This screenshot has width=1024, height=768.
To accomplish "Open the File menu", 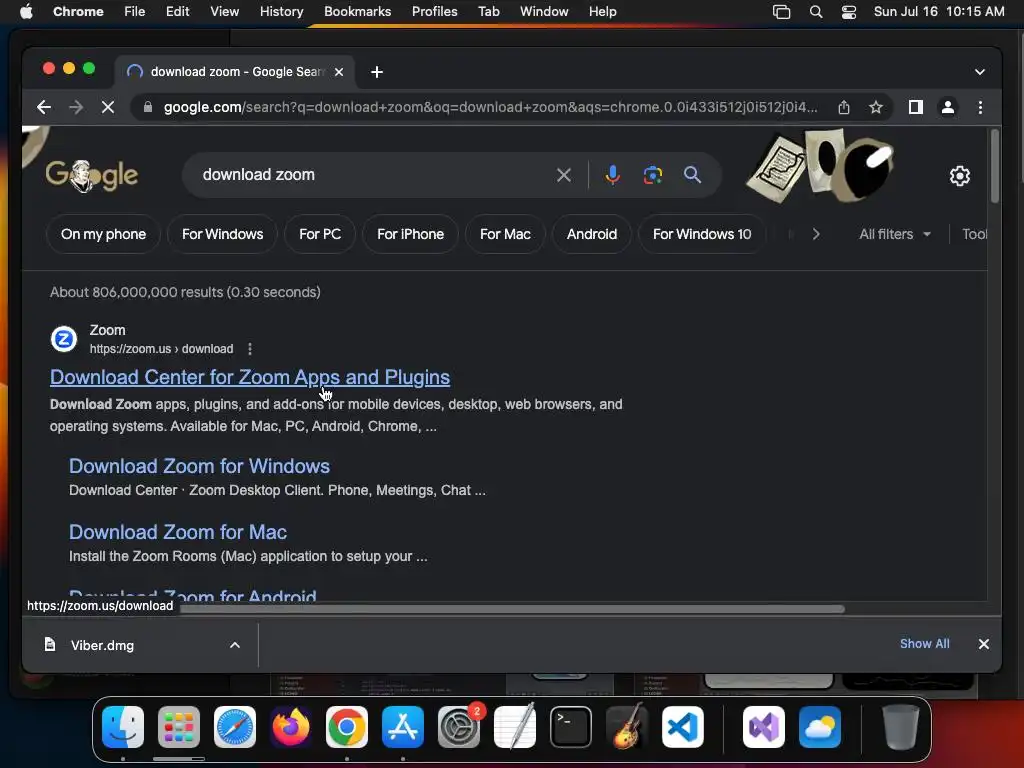I will (x=135, y=12).
